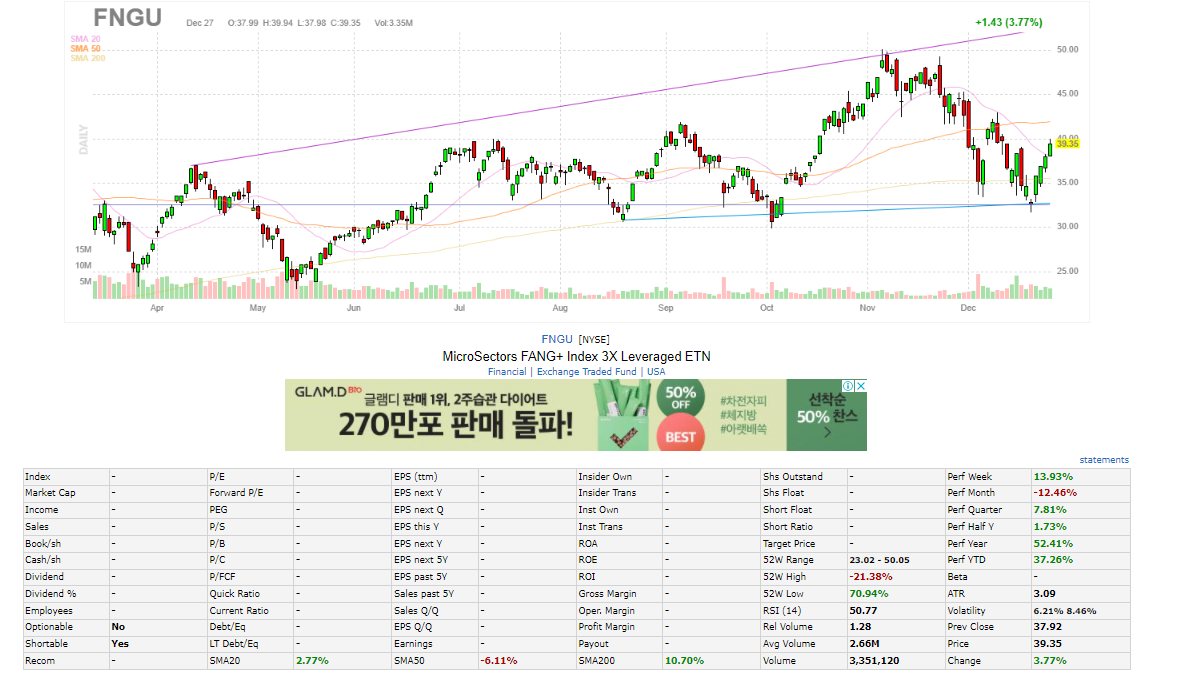The image size is (1198, 682).
Task: Select the ATR value 3.09
Action: [1044, 593]
